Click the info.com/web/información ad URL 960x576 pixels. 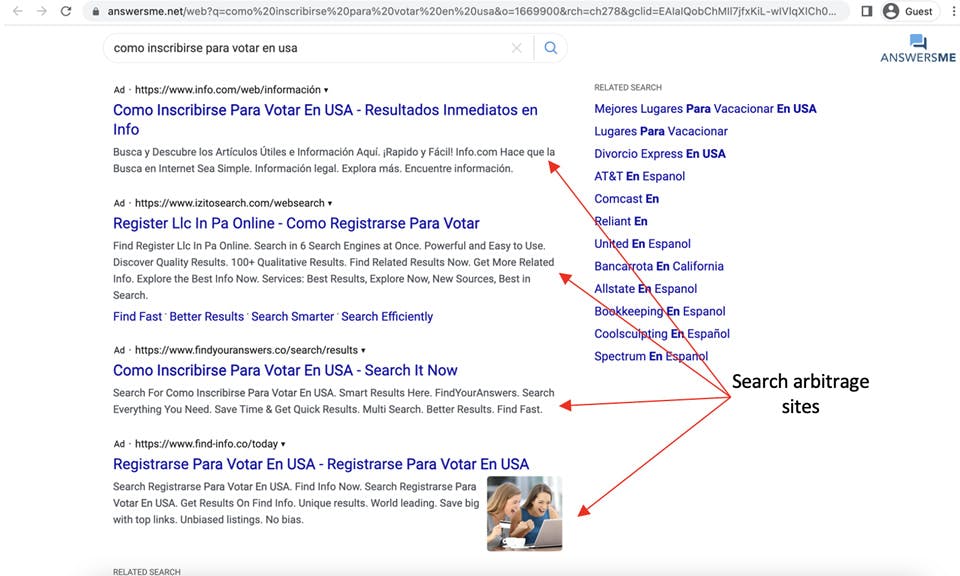point(228,90)
